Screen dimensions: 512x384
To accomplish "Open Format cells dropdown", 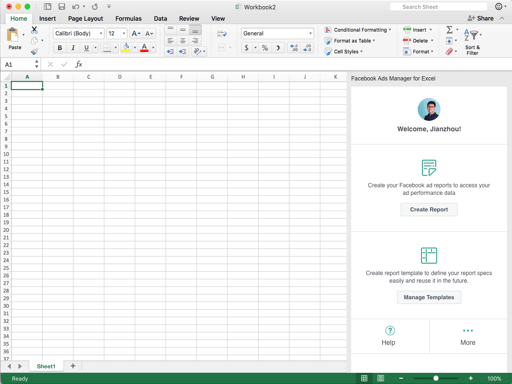I will [418, 51].
